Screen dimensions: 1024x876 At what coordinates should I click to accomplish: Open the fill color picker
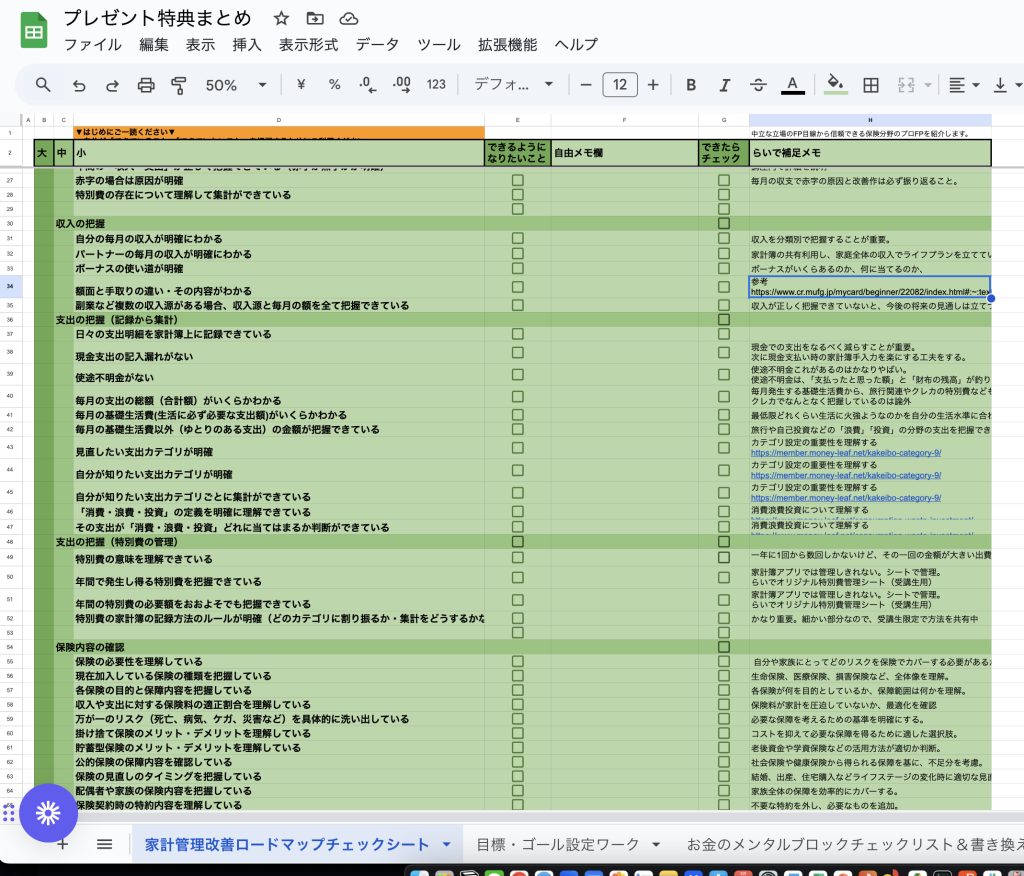point(835,85)
